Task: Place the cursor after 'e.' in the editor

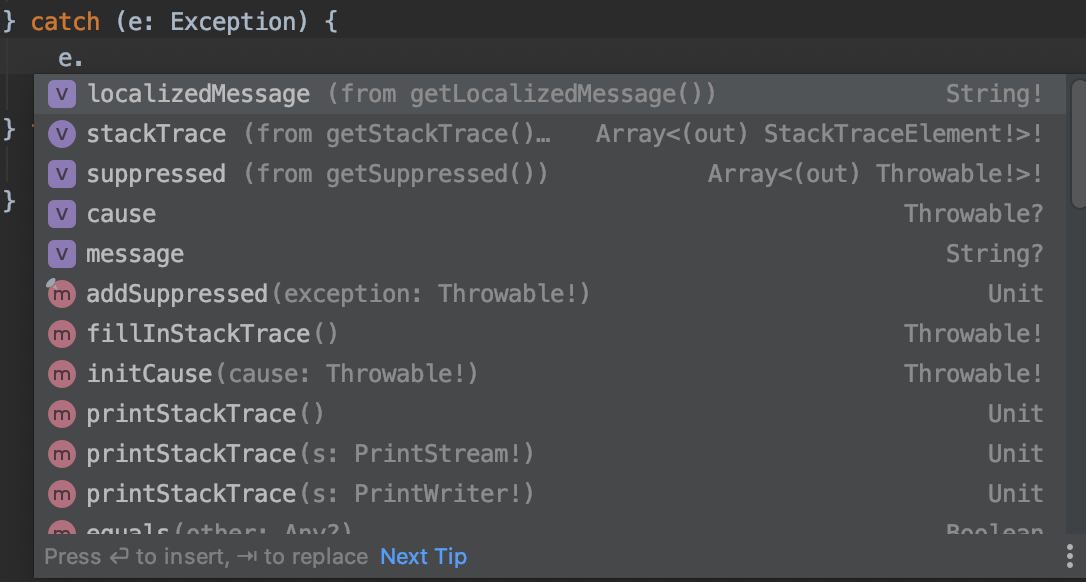Action: [85, 58]
